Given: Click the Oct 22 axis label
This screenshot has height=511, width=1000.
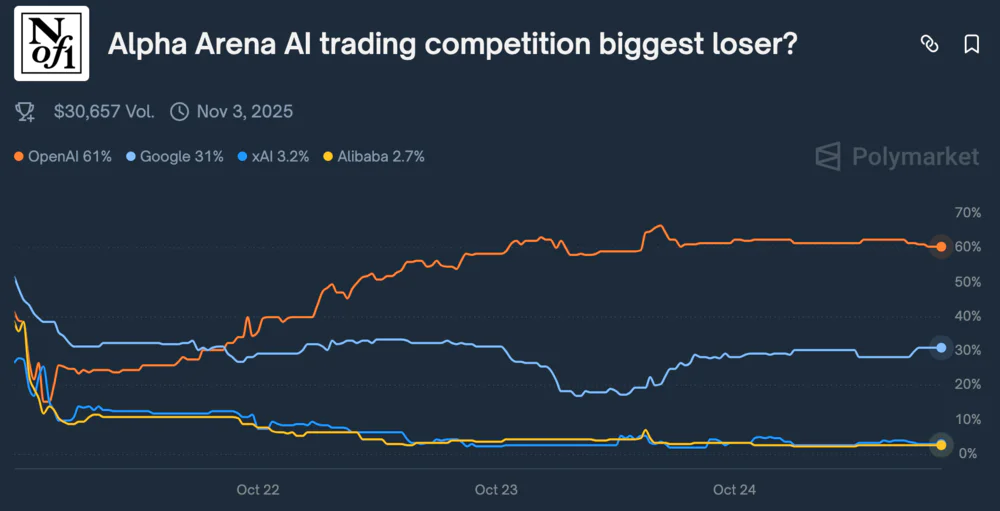Looking at the screenshot, I should coord(257,490).
